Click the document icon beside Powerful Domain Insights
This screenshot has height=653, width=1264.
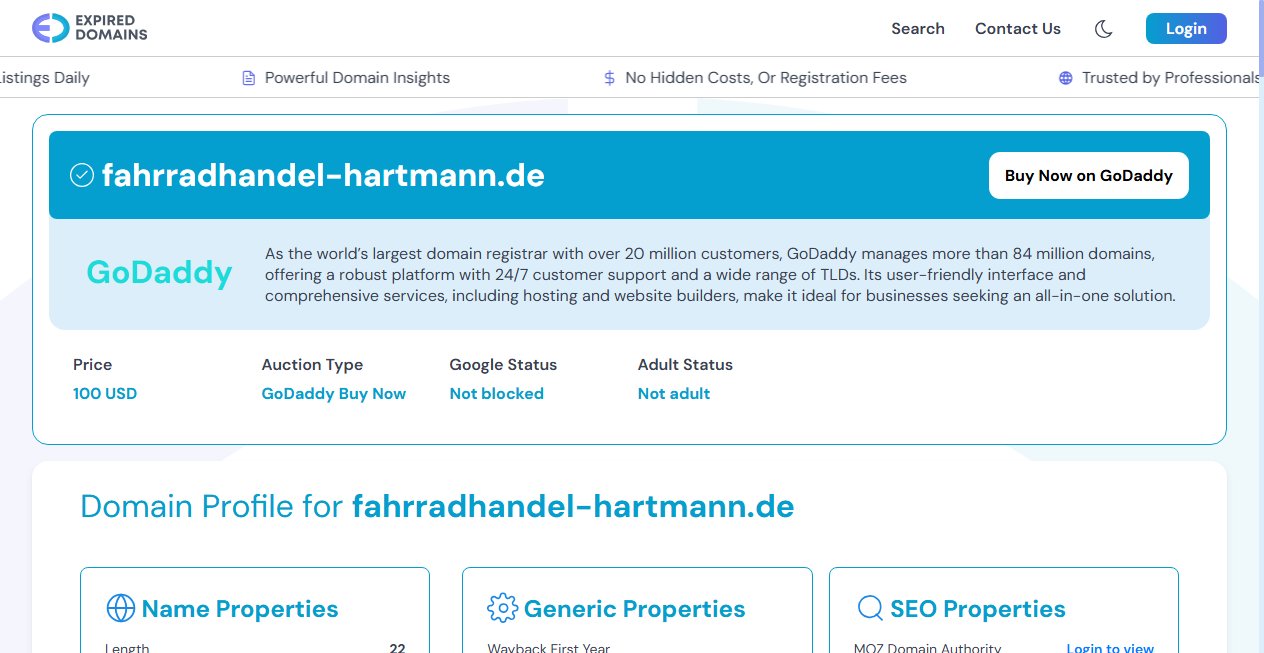pos(249,78)
